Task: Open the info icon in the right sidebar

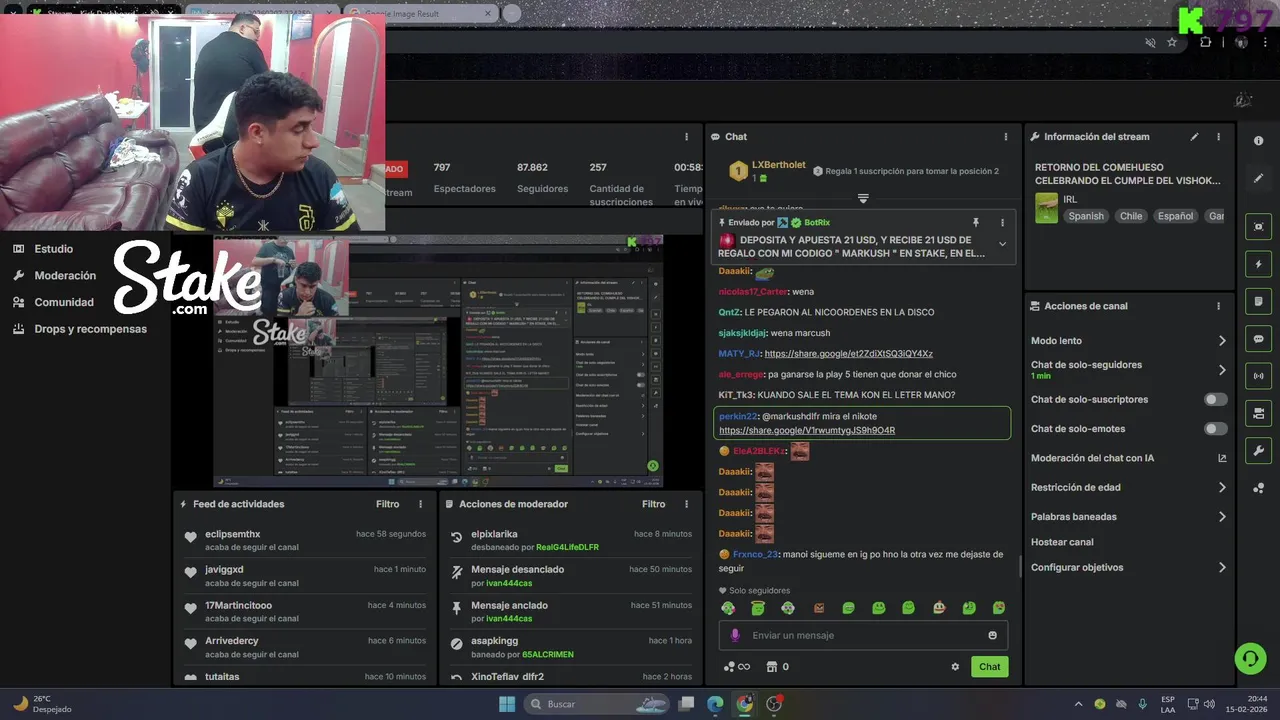Action: 1258,141
